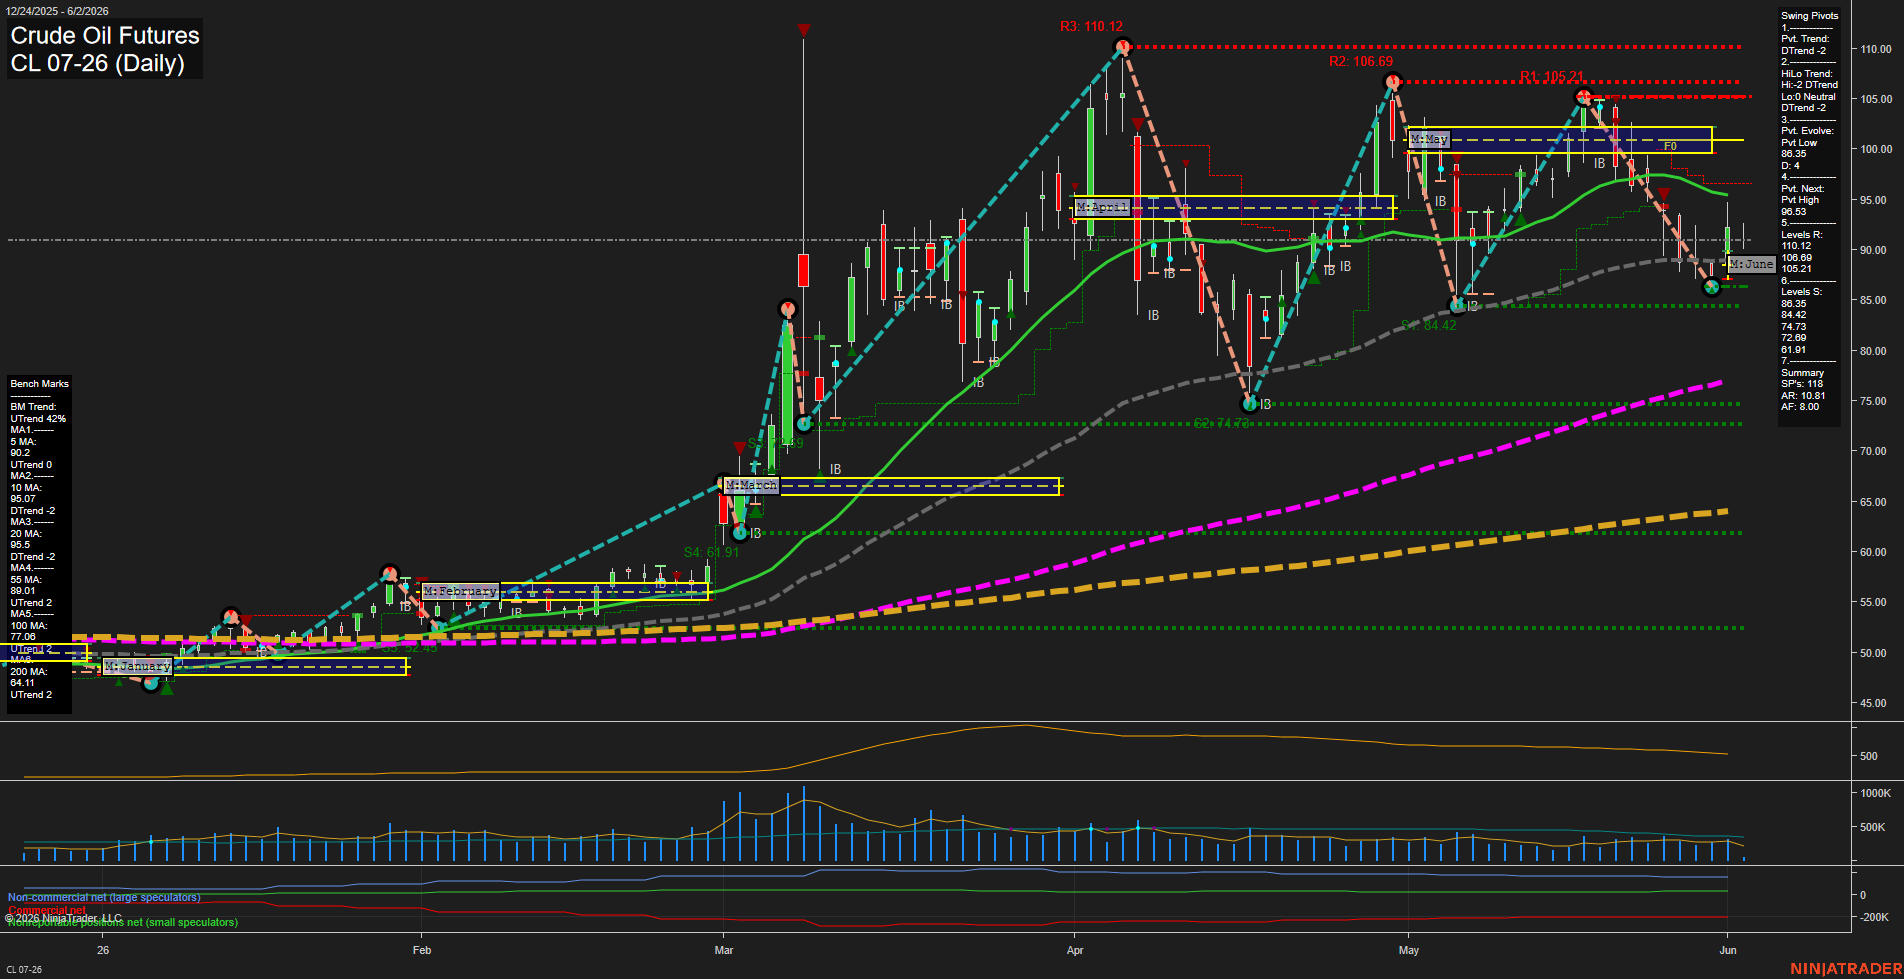Click the 'S4: 61.91' support label
1904x979 pixels.
[712, 553]
